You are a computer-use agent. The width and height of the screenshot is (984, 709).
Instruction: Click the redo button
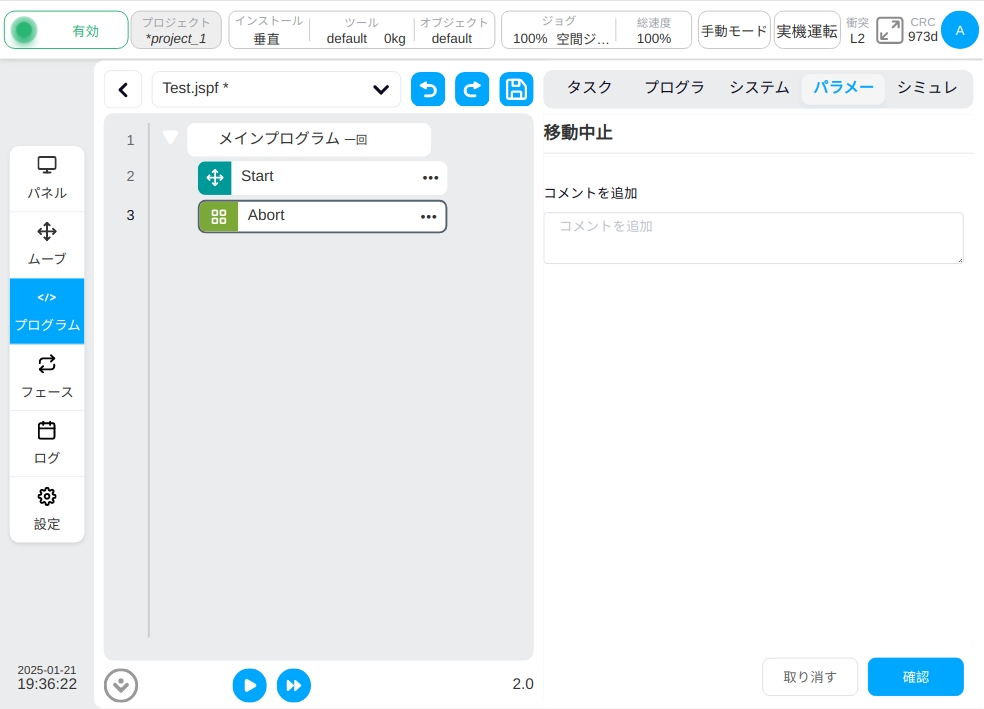point(472,89)
